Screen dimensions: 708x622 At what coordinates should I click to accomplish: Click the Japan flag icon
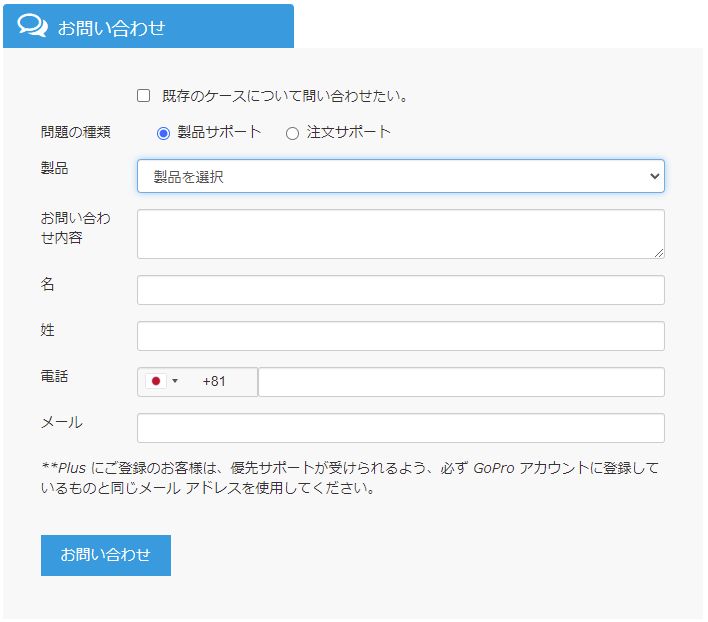point(156,381)
